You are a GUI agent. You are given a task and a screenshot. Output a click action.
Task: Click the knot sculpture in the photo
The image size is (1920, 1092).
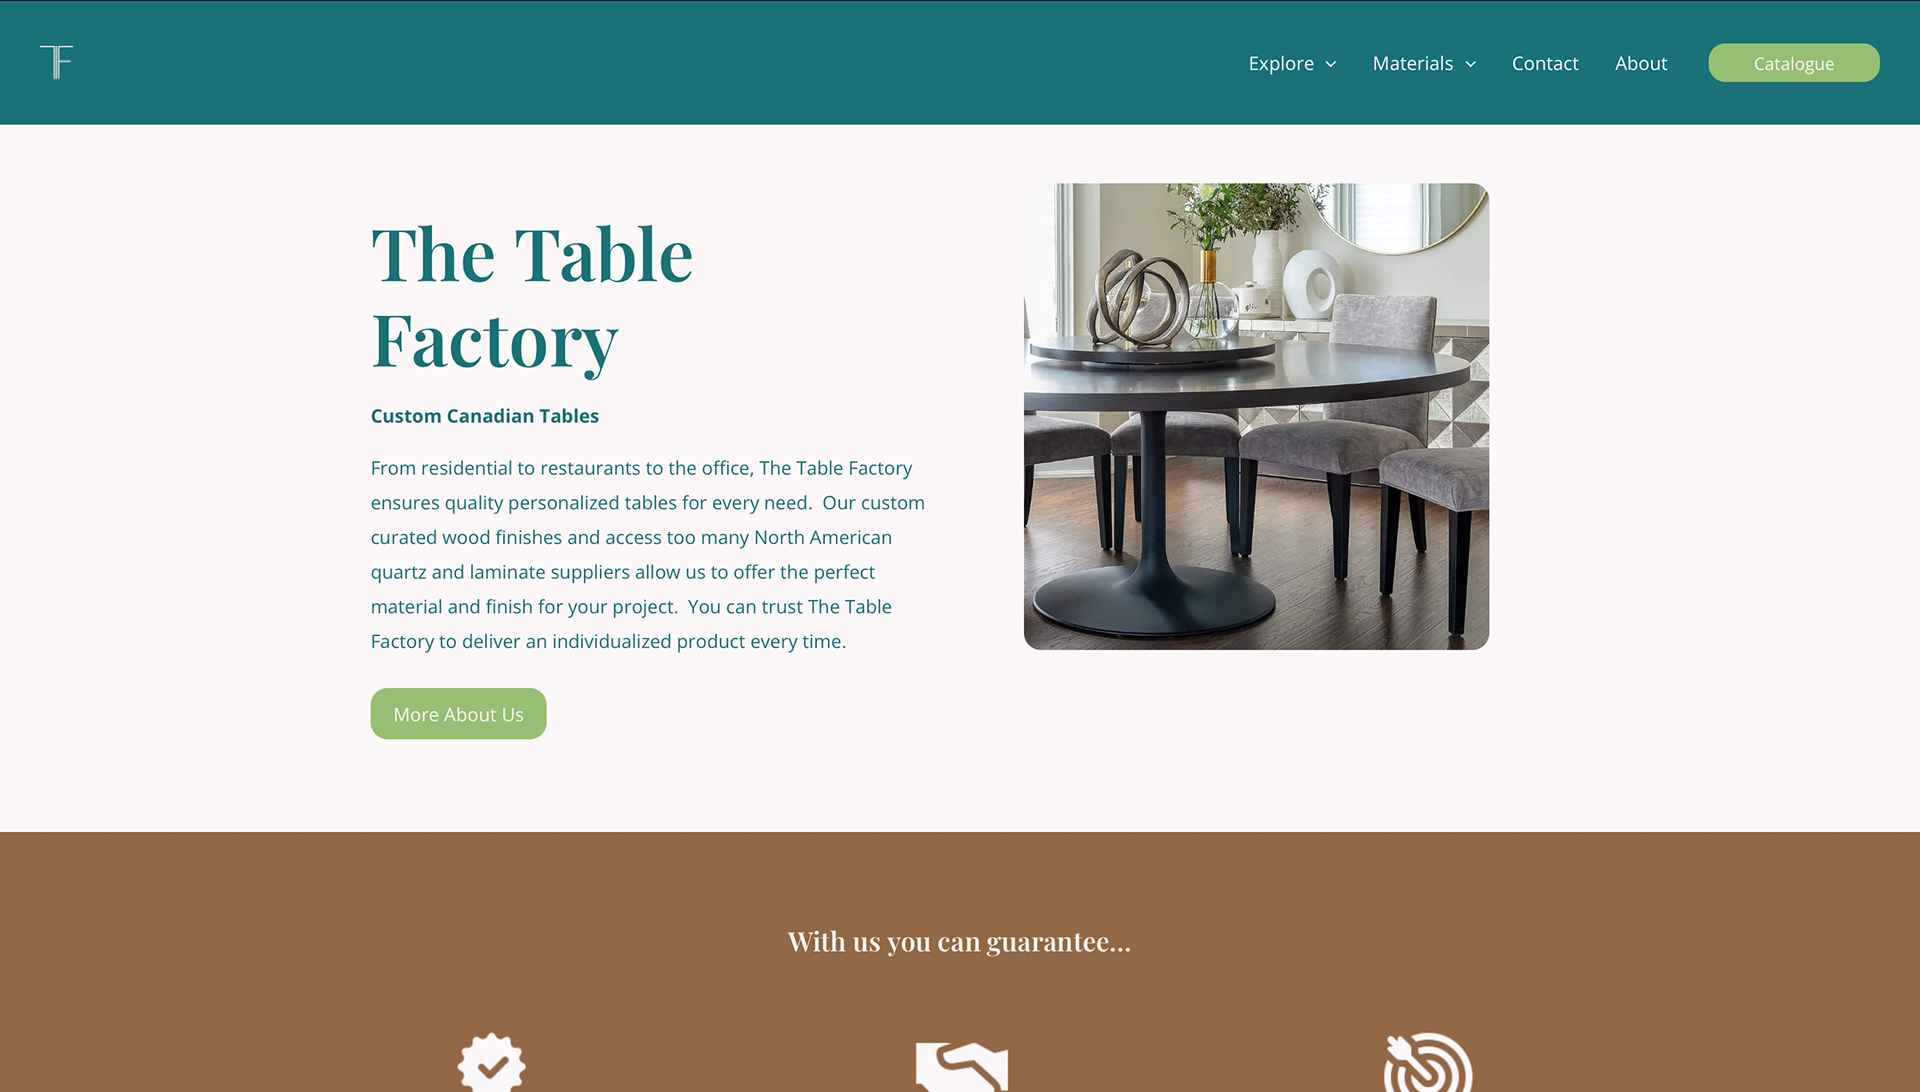click(1140, 298)
